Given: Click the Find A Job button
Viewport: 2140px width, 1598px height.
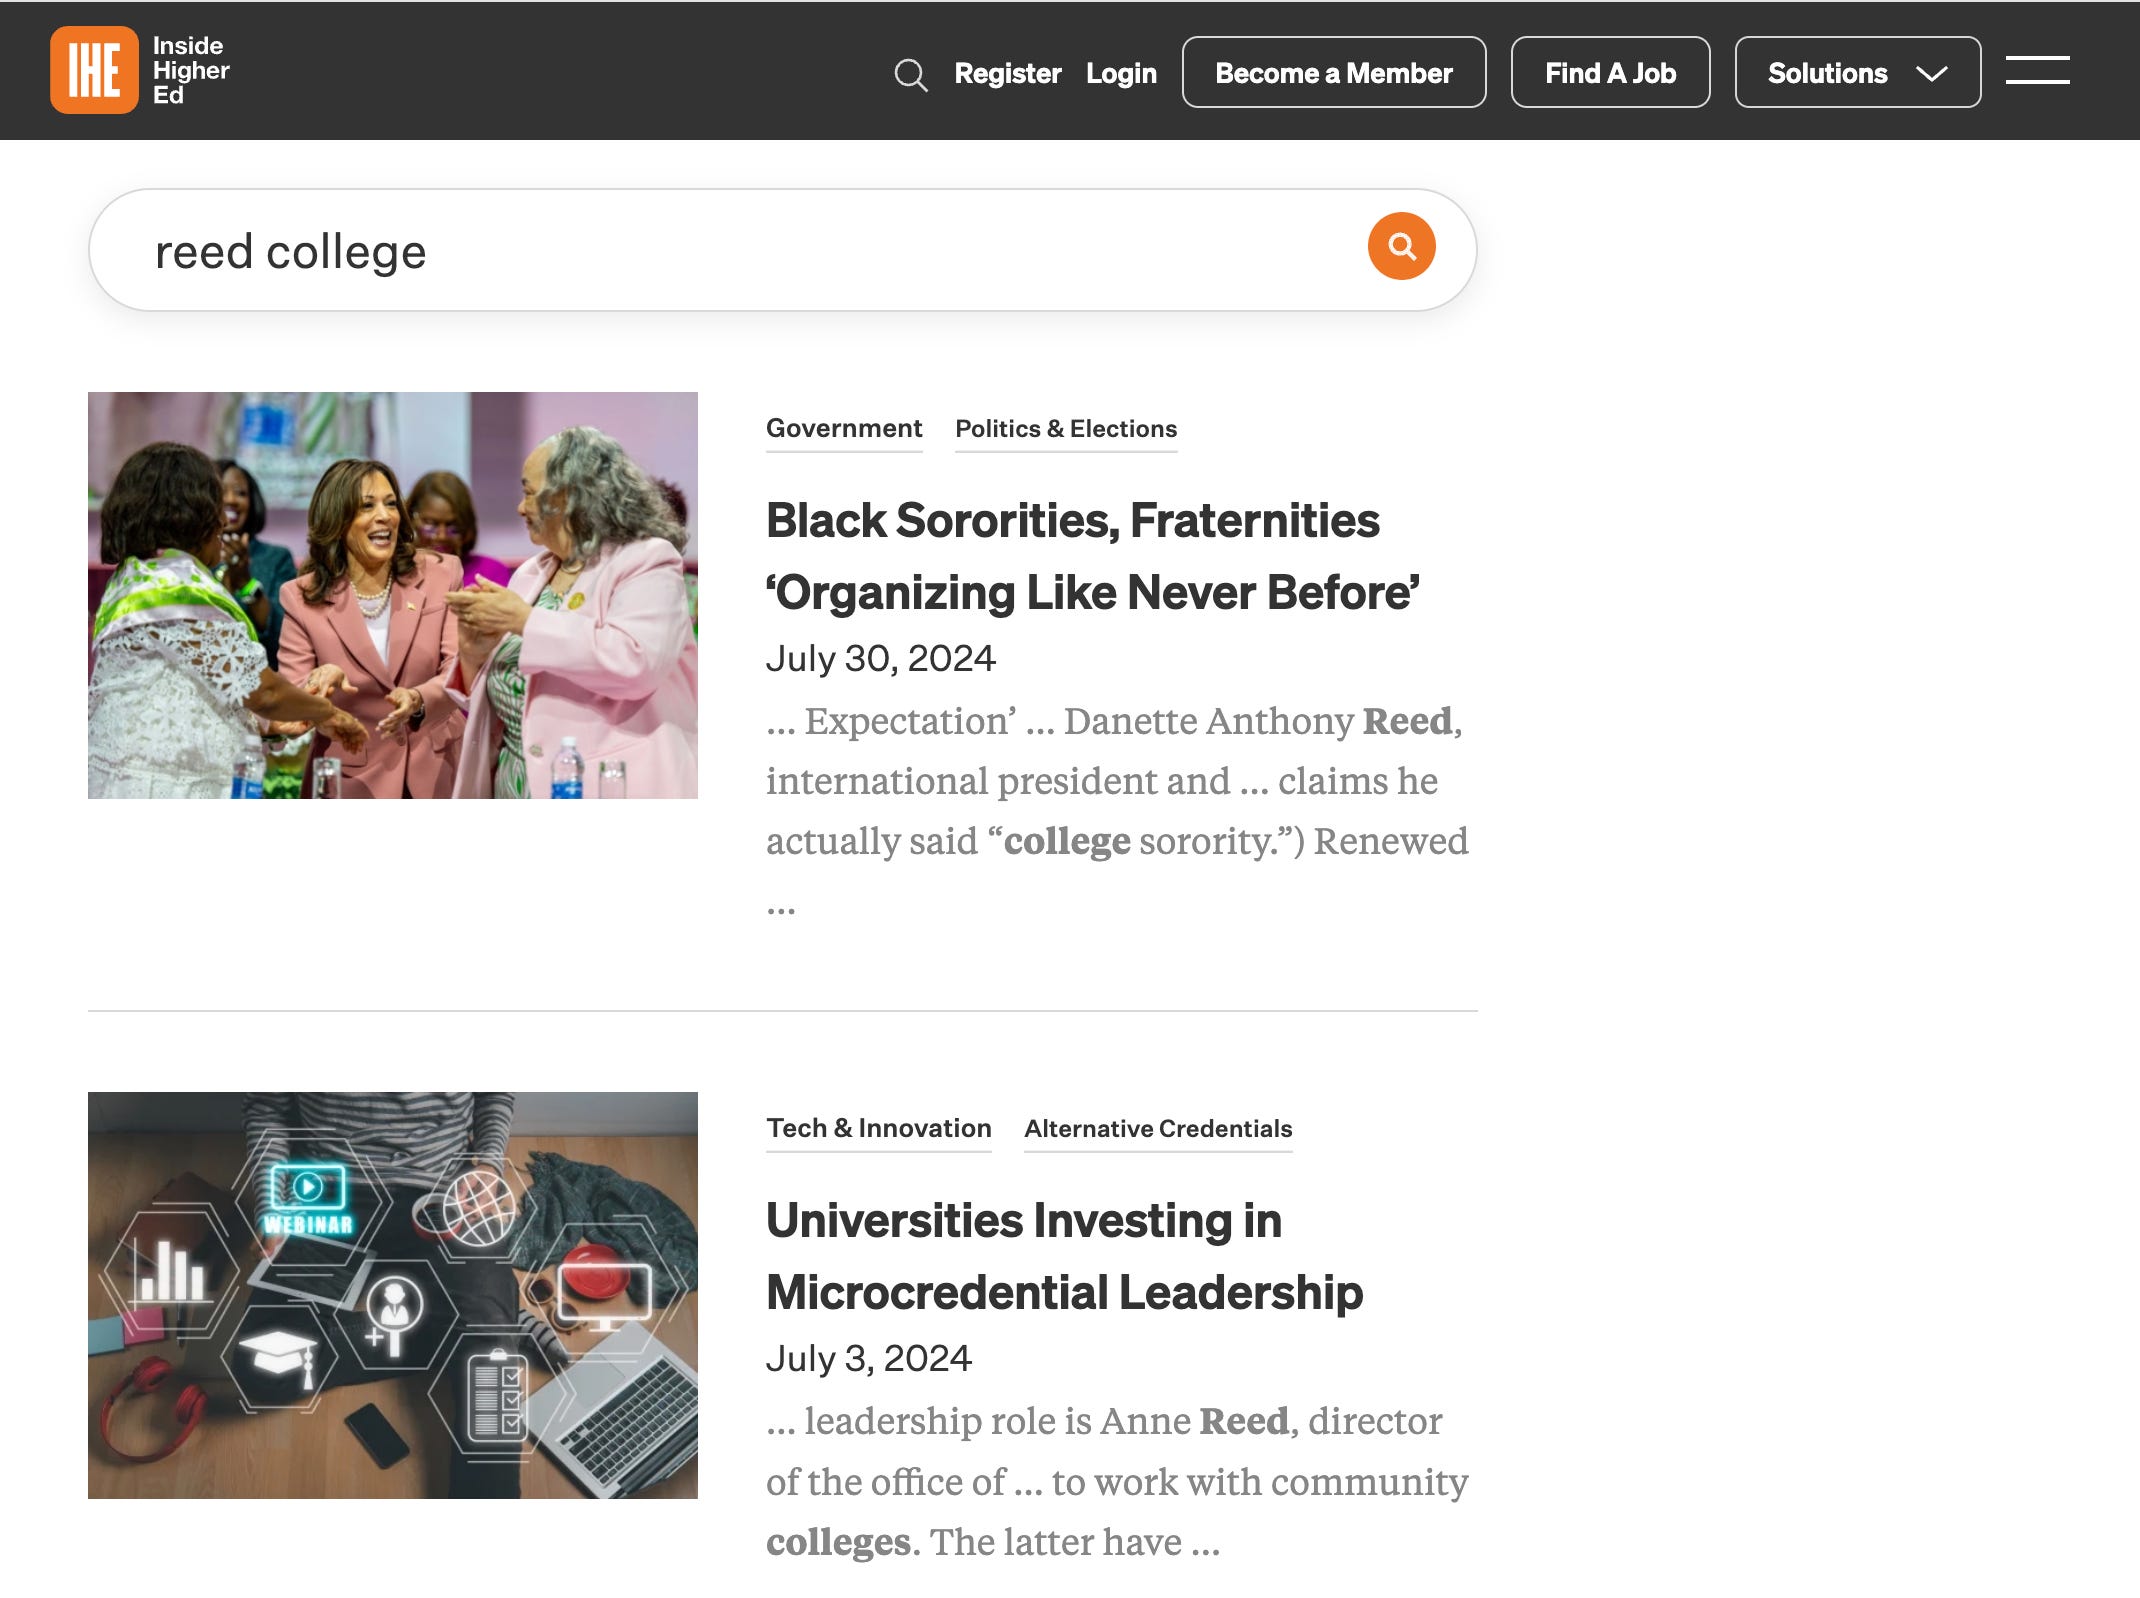Looking at the screenshot, I should click(x=1610, y=72).
